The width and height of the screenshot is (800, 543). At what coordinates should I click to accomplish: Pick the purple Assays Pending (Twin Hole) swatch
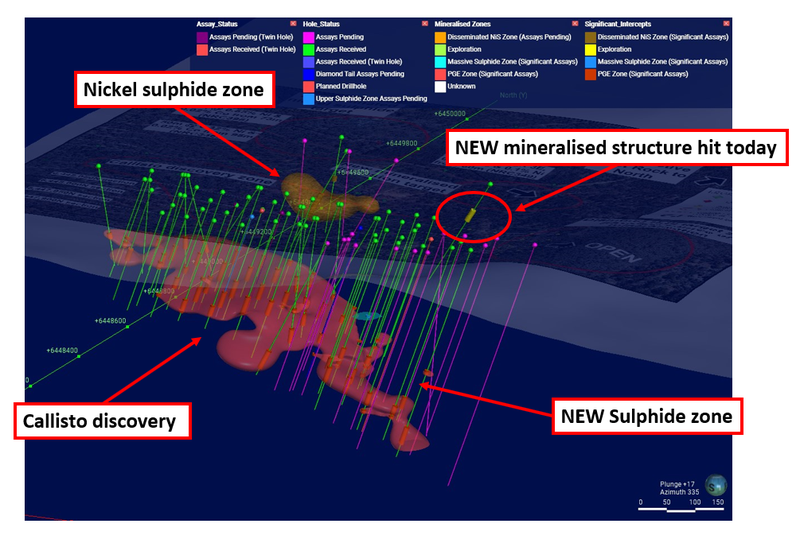(202, 37)
